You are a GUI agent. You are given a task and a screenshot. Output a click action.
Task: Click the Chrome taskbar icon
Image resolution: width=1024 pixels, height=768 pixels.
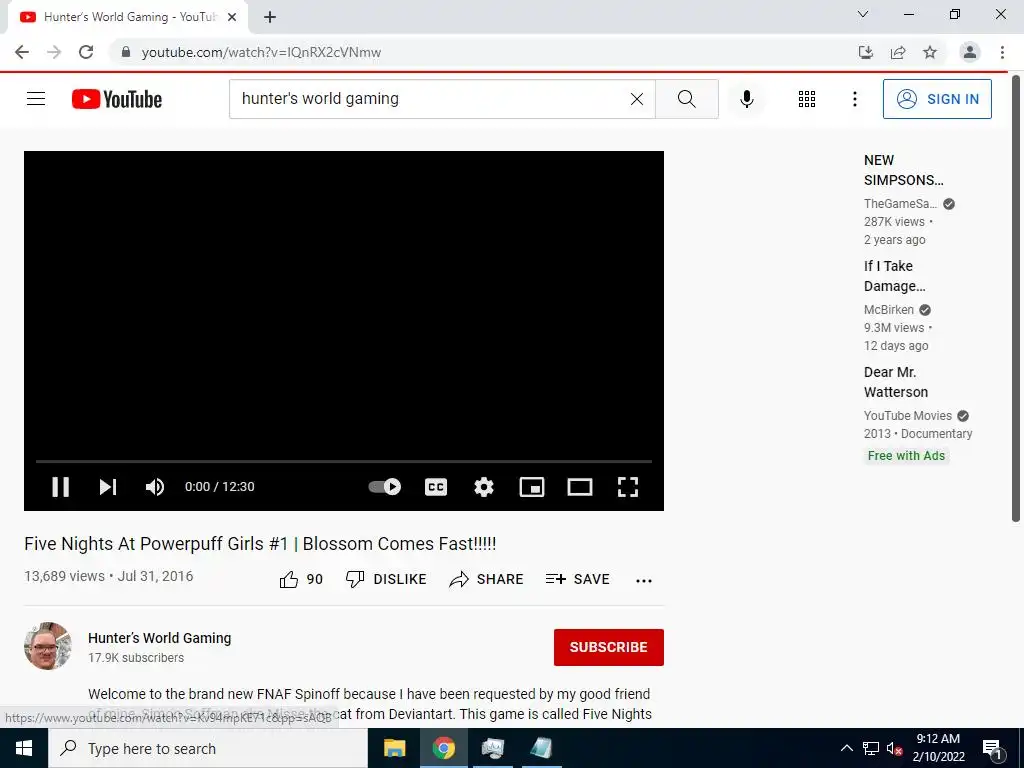click(443, 748)
